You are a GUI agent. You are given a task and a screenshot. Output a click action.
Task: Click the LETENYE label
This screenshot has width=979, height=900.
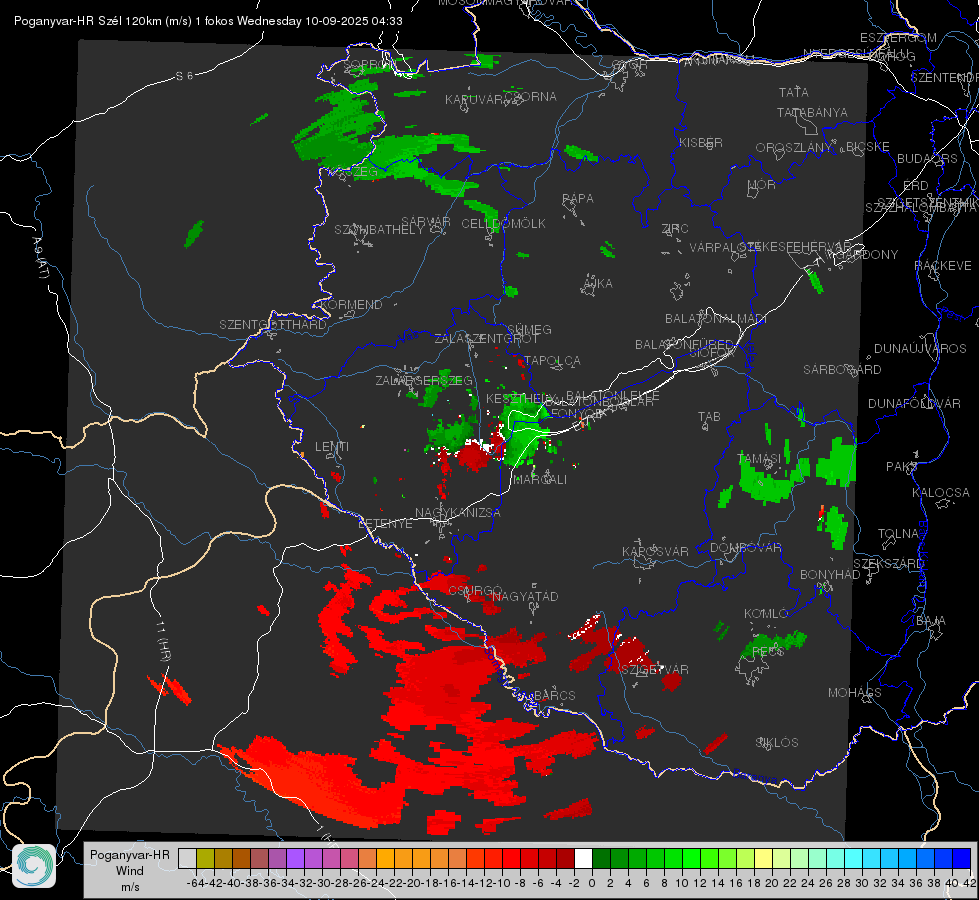coord(385,523)
